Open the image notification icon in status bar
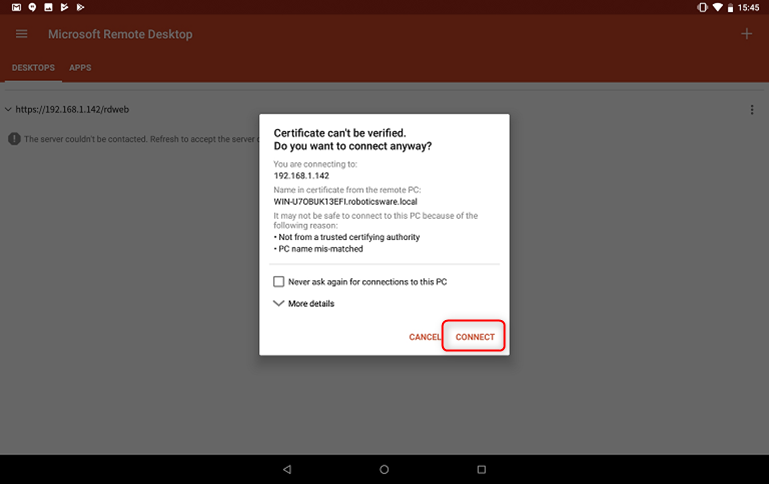This screenshot has width=769, height=484. tap(48, 7)
